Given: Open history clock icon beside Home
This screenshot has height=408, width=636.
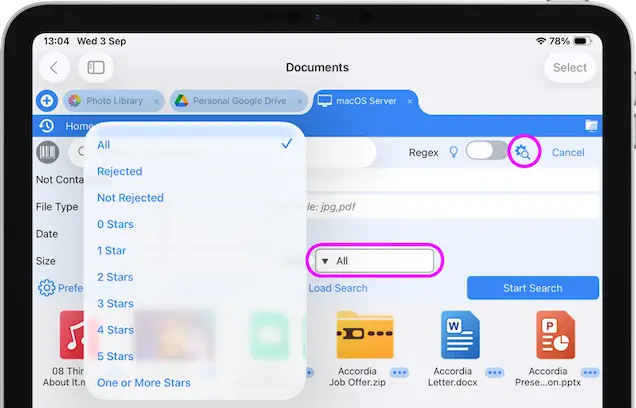Looking at the screenshot, I should (x=46, y=126).
